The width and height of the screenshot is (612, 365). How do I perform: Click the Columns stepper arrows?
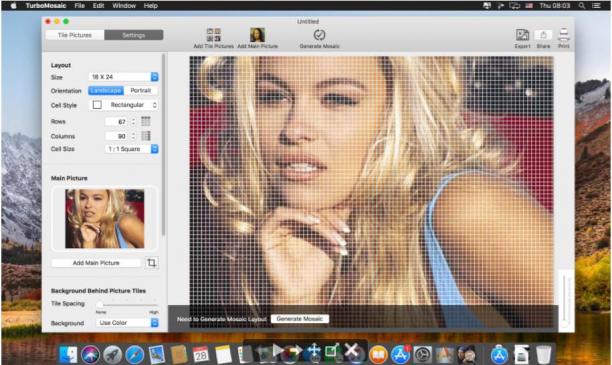click(133, 136)
